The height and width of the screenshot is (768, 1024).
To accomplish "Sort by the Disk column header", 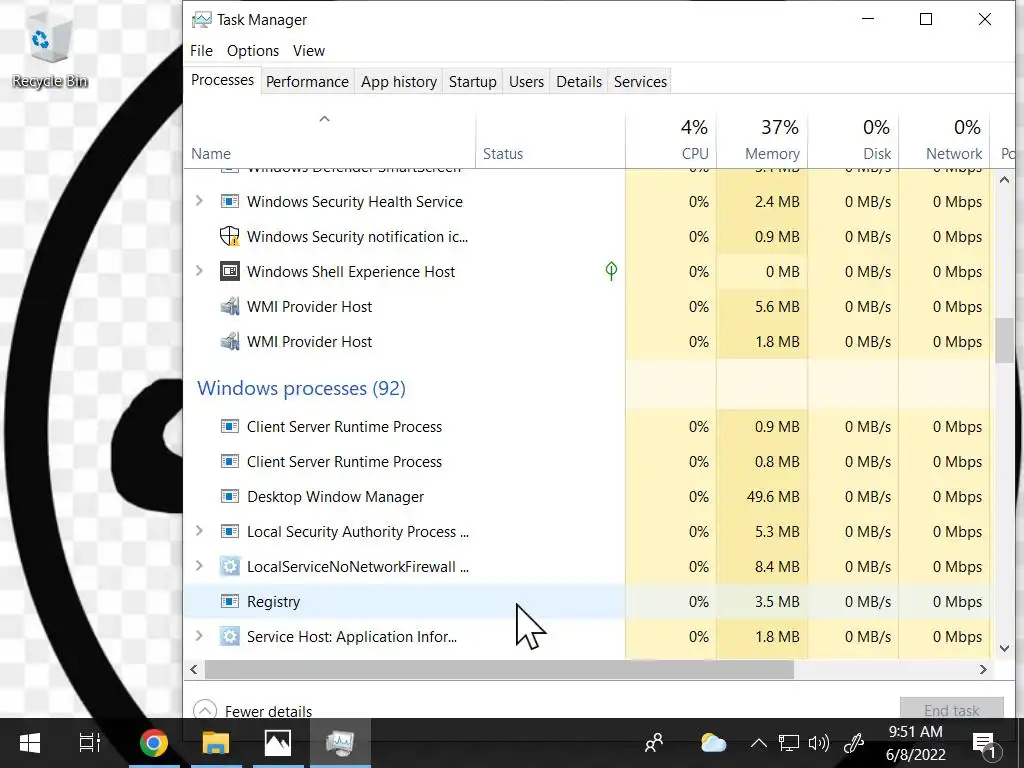I will pos(854,140).
